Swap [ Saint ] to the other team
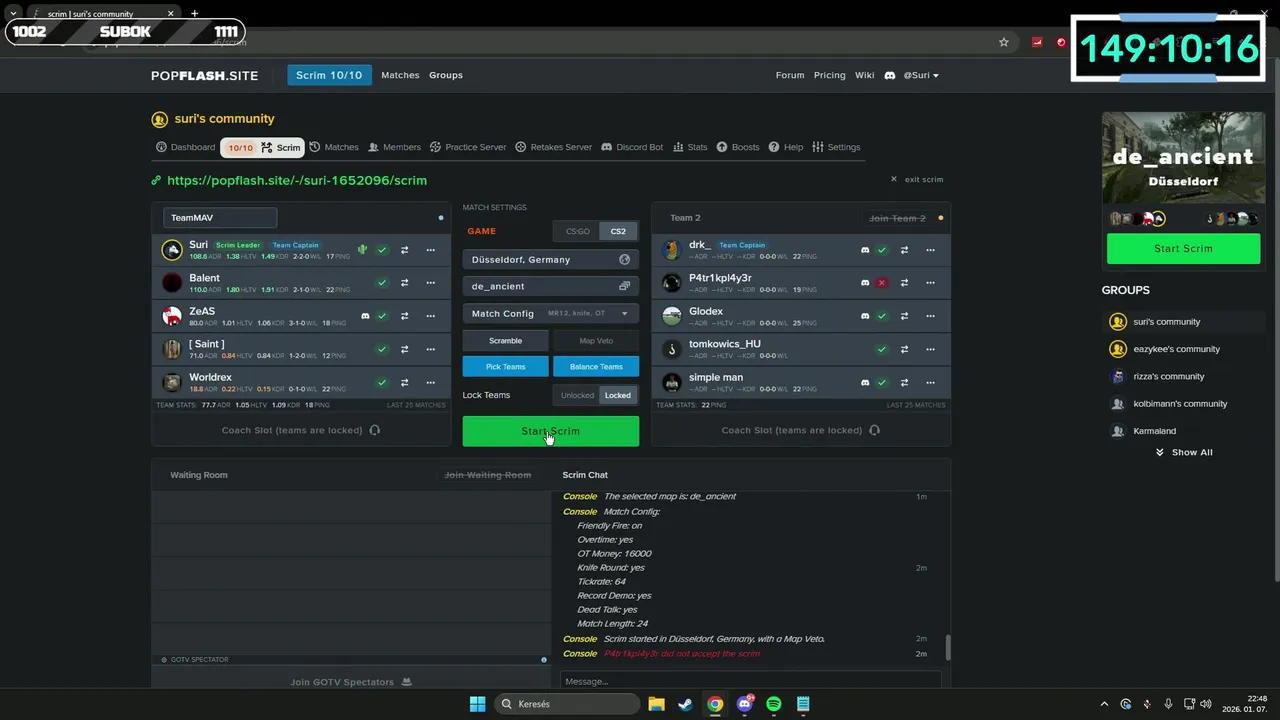Viewport: 1280px width, 720px height. coord(404,349)
